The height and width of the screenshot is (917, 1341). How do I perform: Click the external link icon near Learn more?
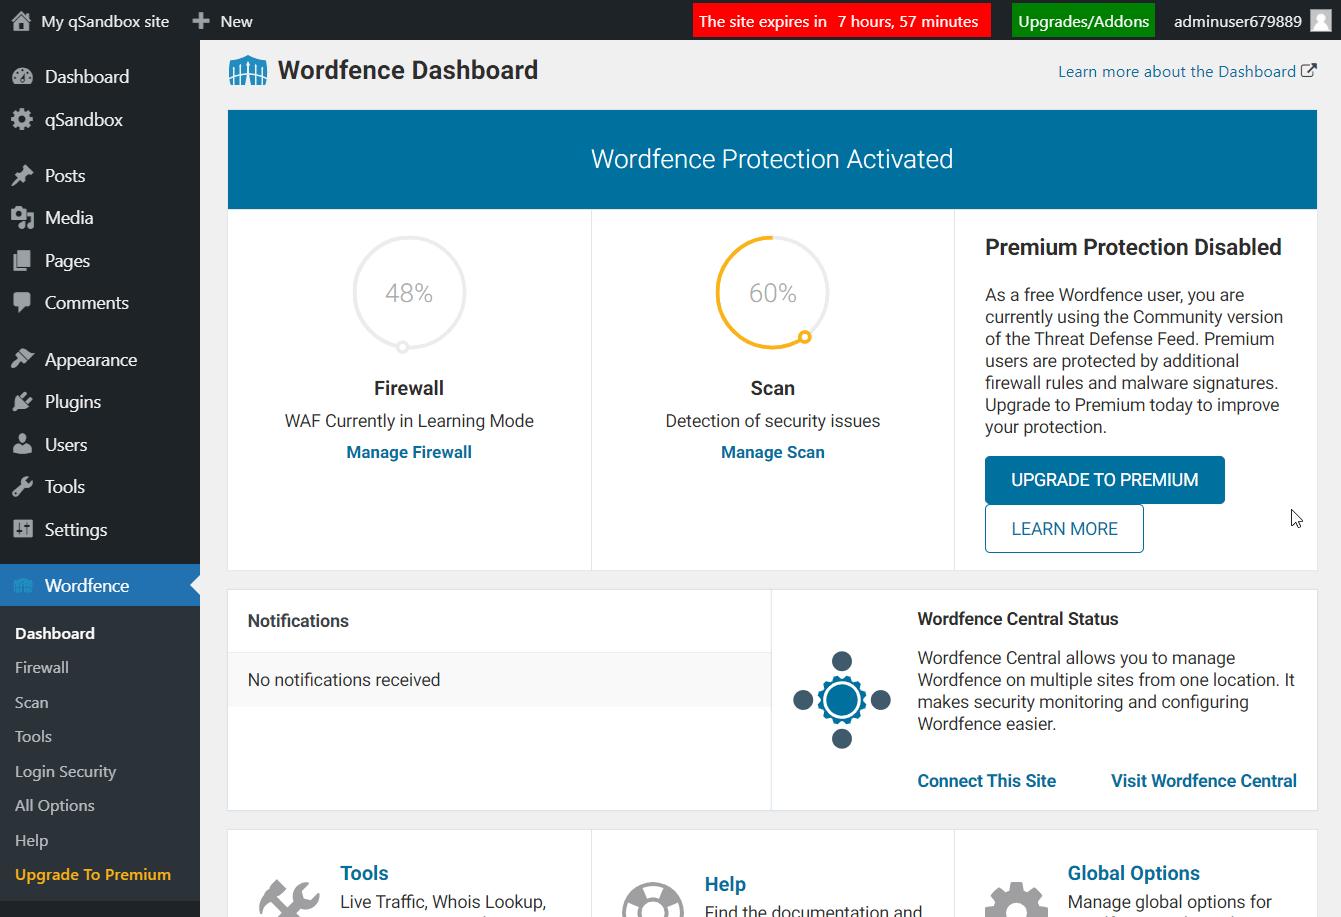(1309, 71)
